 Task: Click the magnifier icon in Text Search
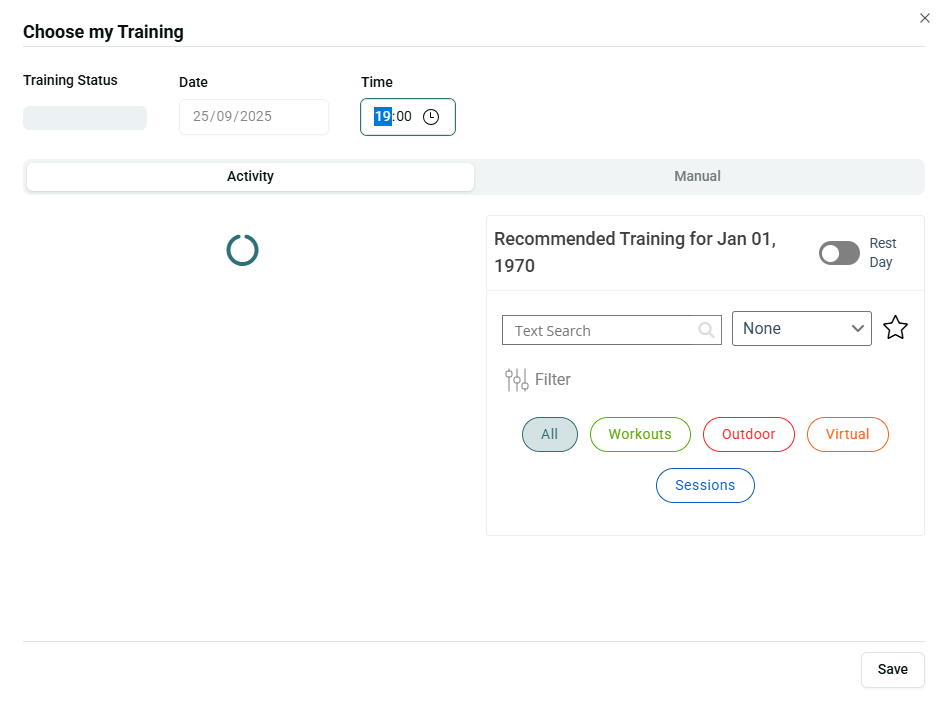tap(706, 330)
